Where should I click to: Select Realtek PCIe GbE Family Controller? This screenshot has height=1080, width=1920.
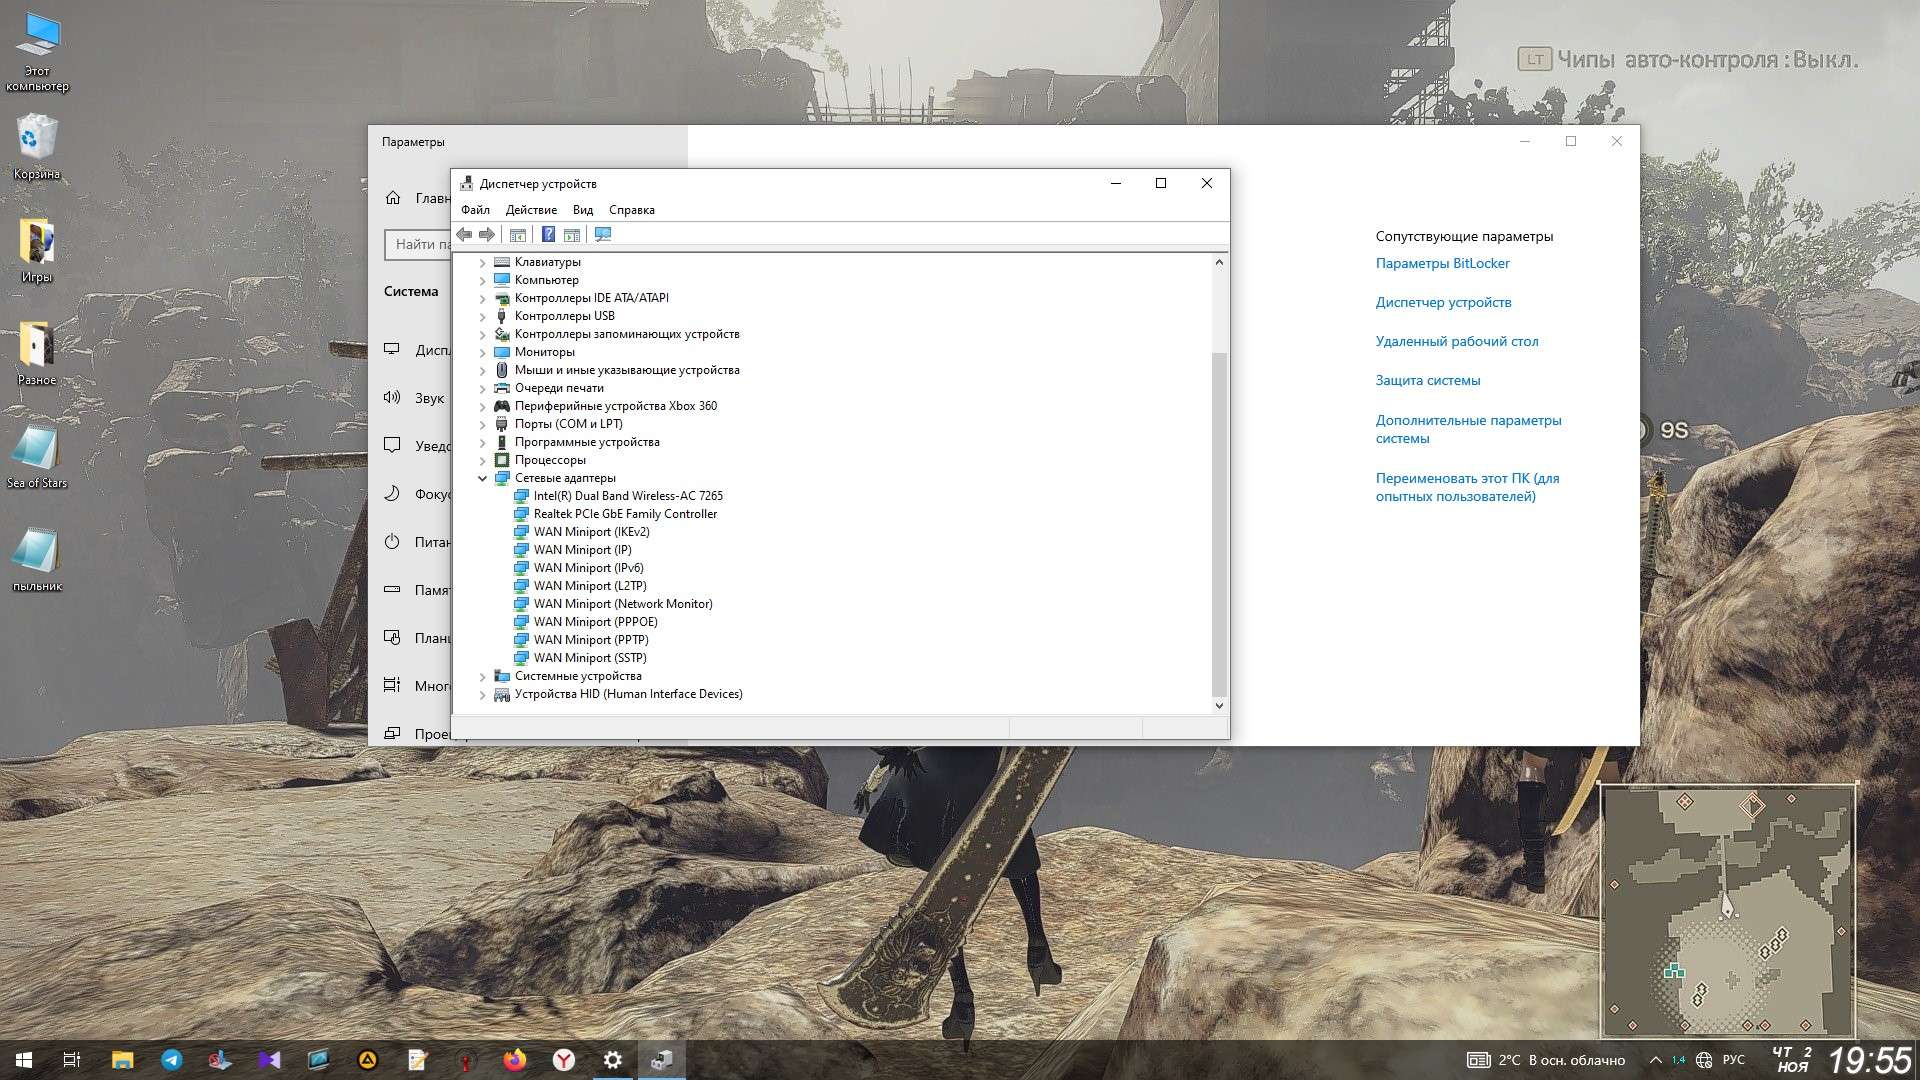click(624, 514)
